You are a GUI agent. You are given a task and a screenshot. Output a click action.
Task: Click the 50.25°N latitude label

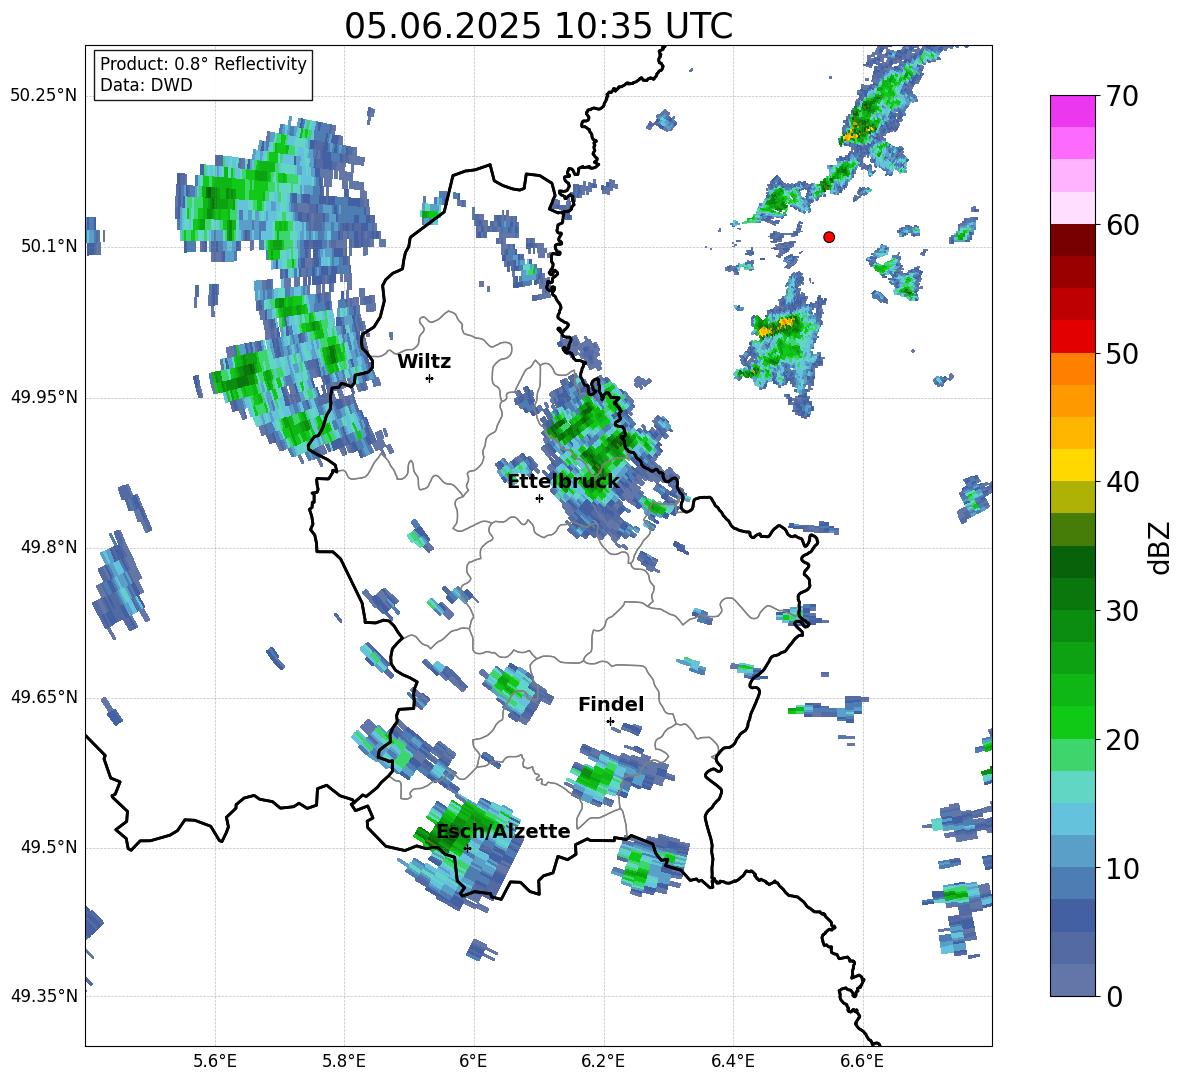(44, 96)
